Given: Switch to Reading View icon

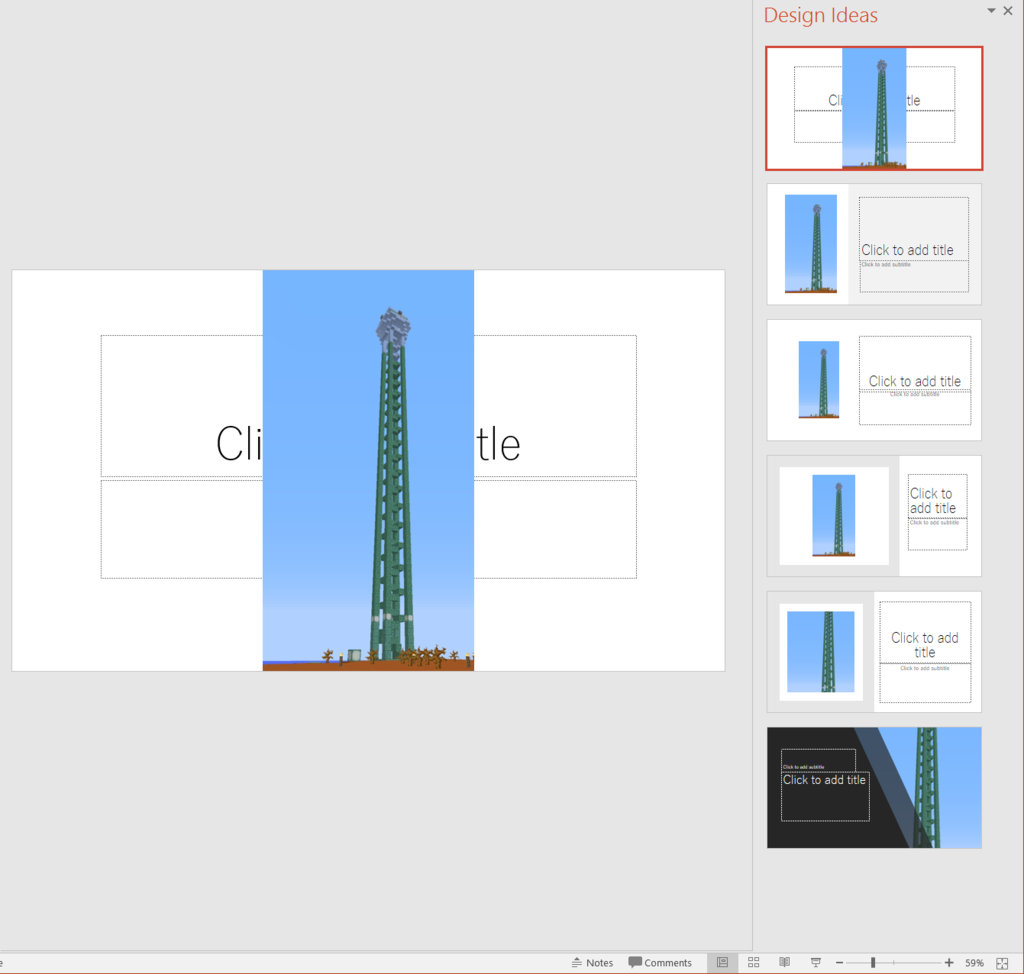Looking at the screenshot, I should (x=784, y=962).
